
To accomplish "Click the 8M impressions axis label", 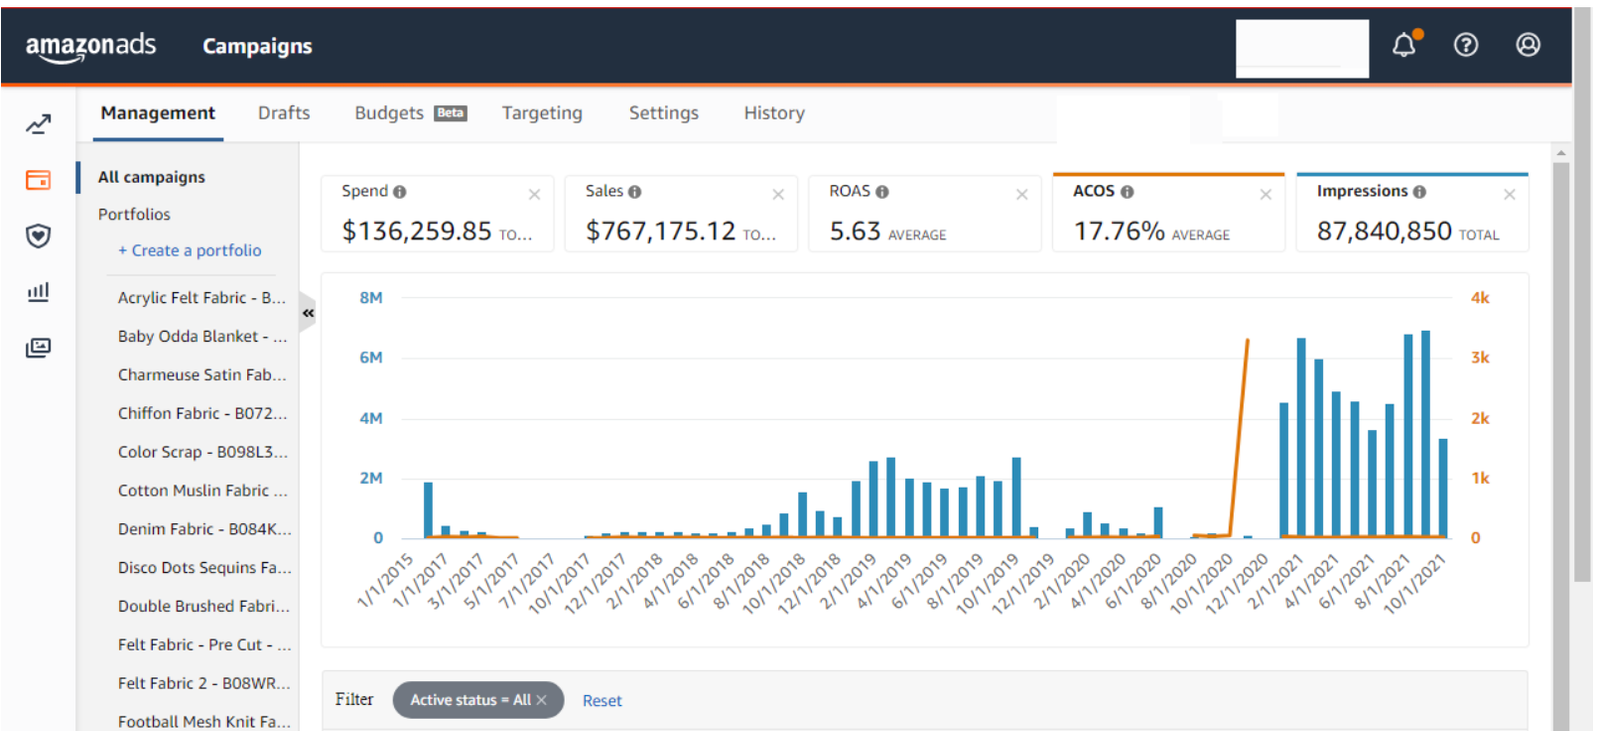I will click(371, 298).
